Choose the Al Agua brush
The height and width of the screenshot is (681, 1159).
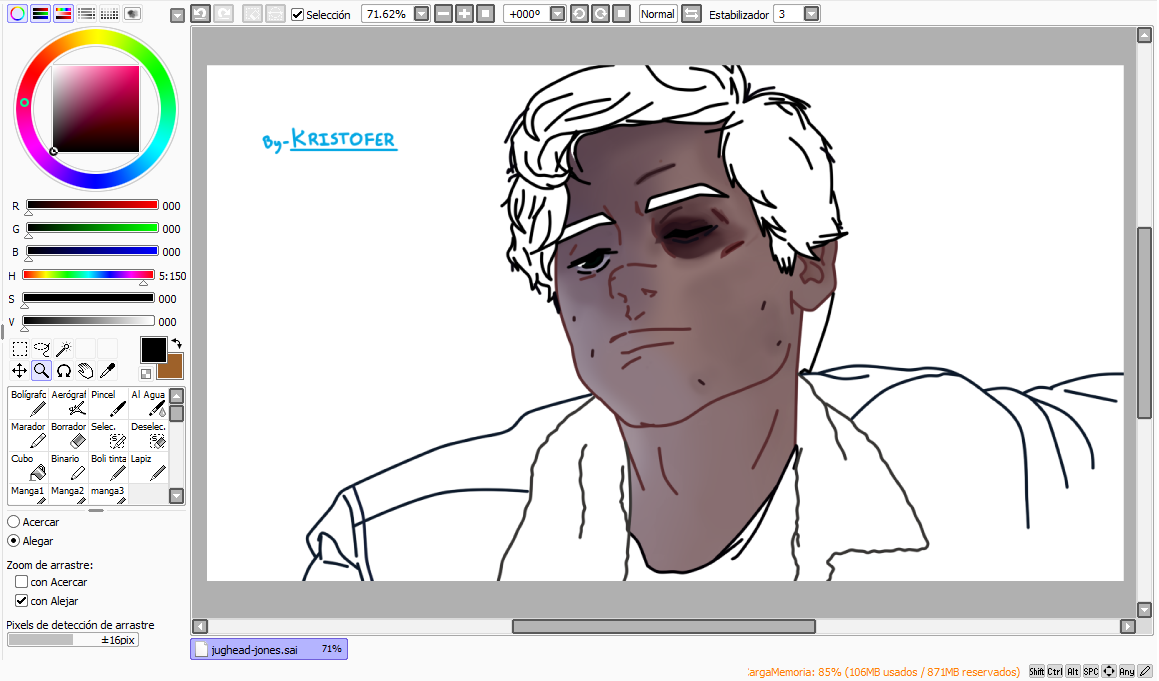coord(148,403)
